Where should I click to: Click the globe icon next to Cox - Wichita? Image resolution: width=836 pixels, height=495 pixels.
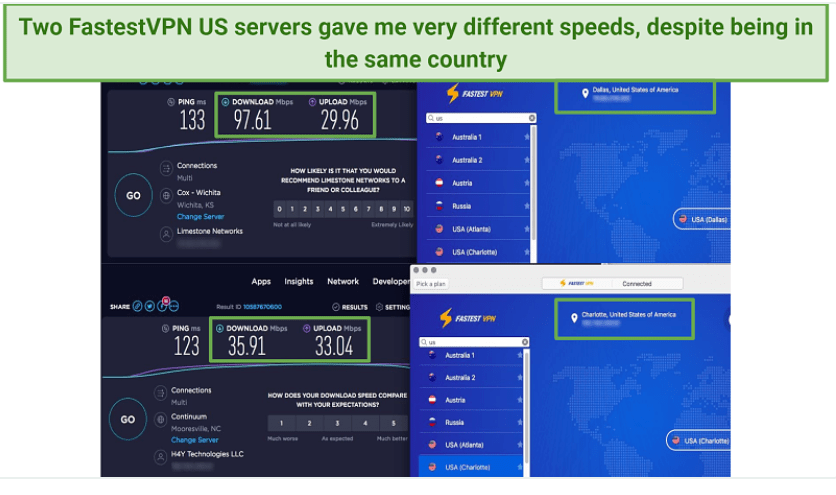coord(164,192)
